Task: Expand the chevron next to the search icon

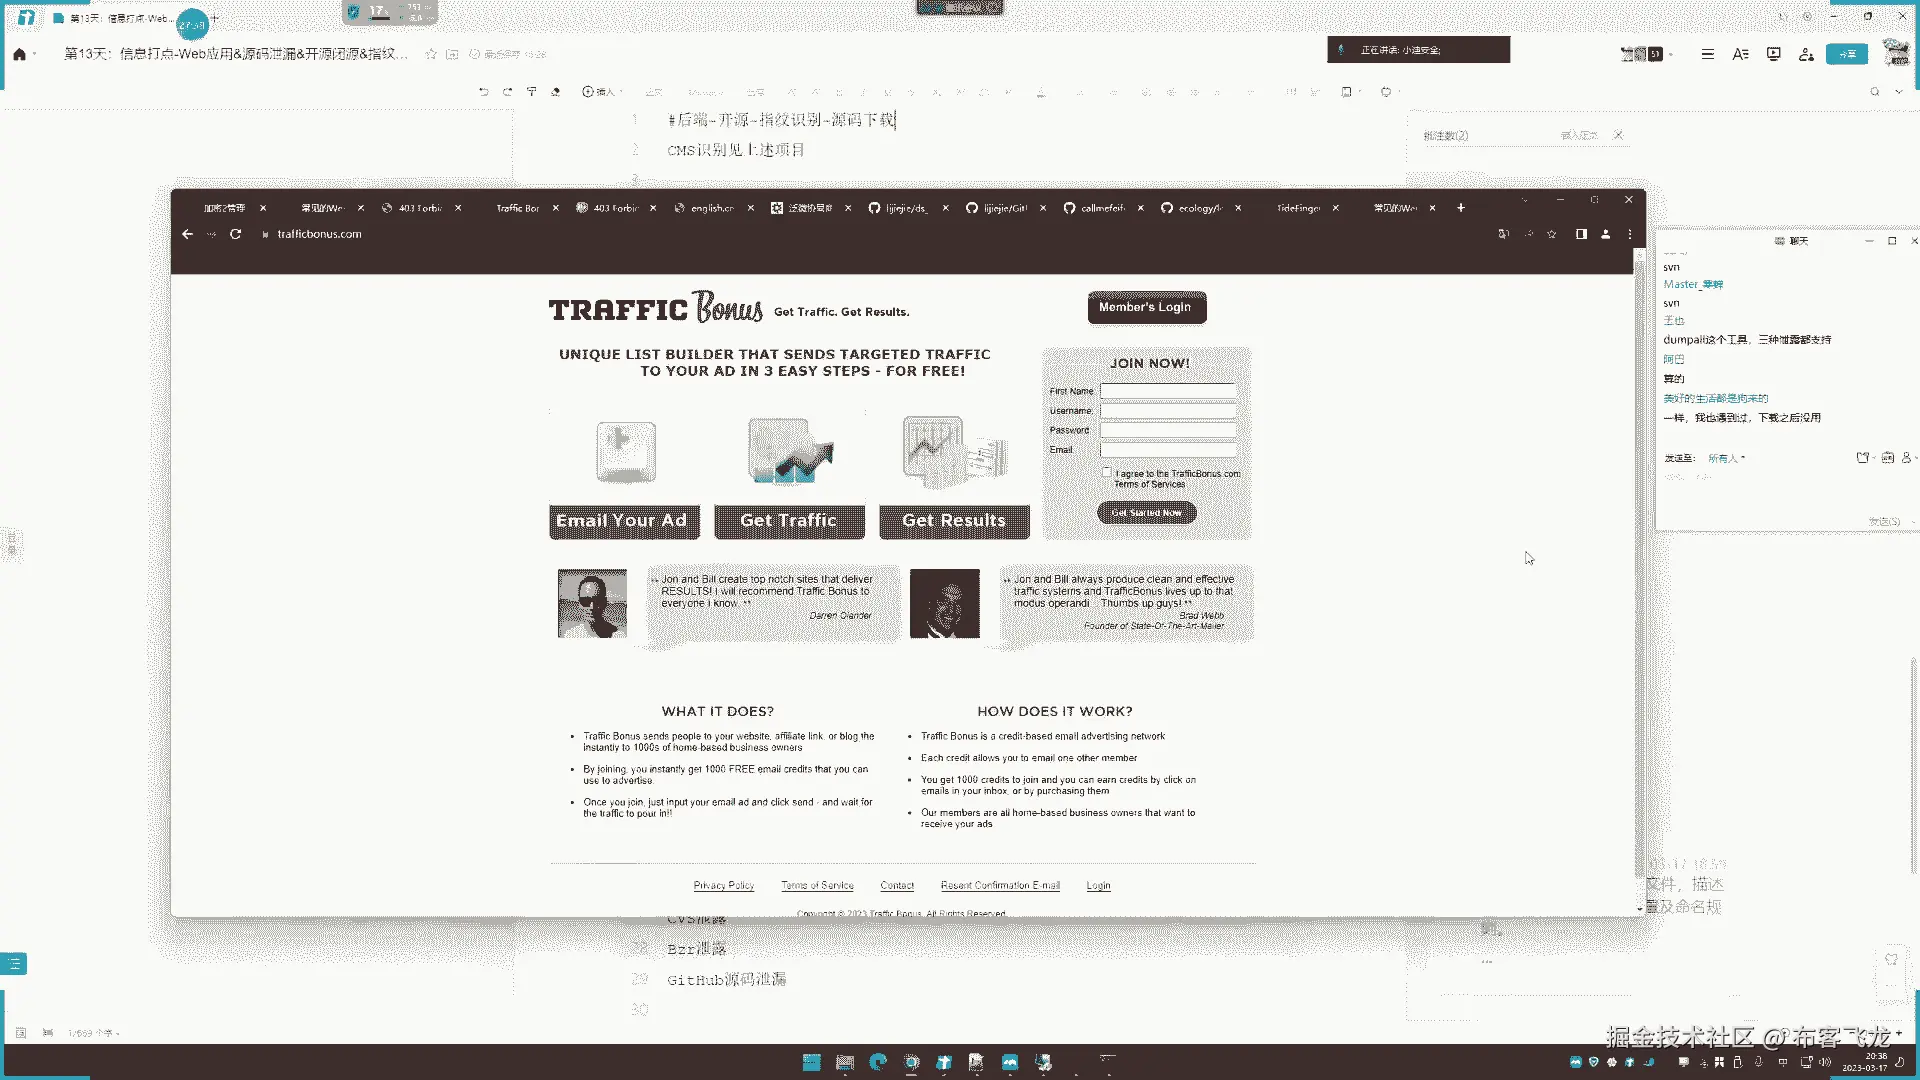Action: (1899, 92)
